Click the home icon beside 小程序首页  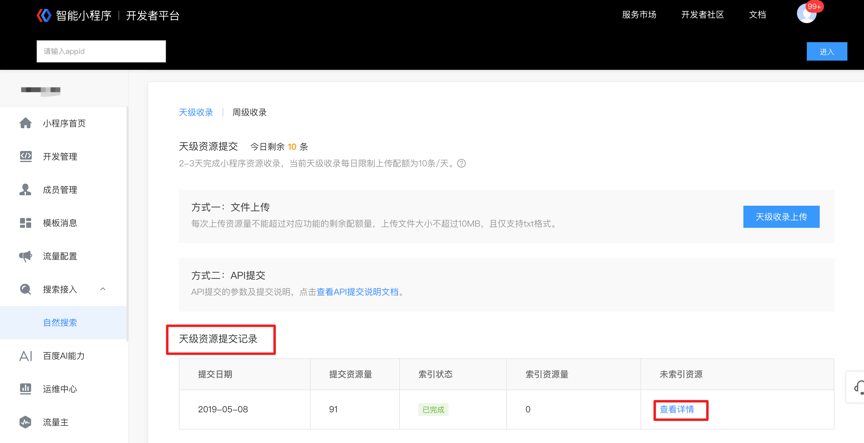tap(25, 123)
